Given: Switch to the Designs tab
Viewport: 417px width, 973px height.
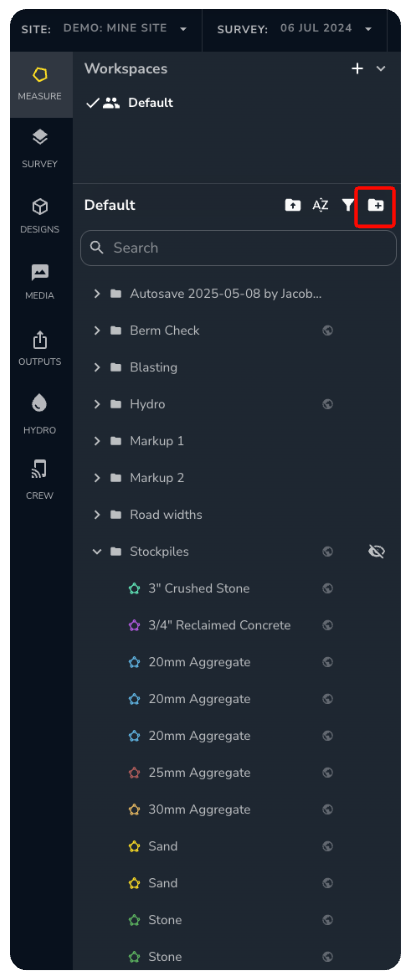Looking at the screenshot, I should coord(40,216).
